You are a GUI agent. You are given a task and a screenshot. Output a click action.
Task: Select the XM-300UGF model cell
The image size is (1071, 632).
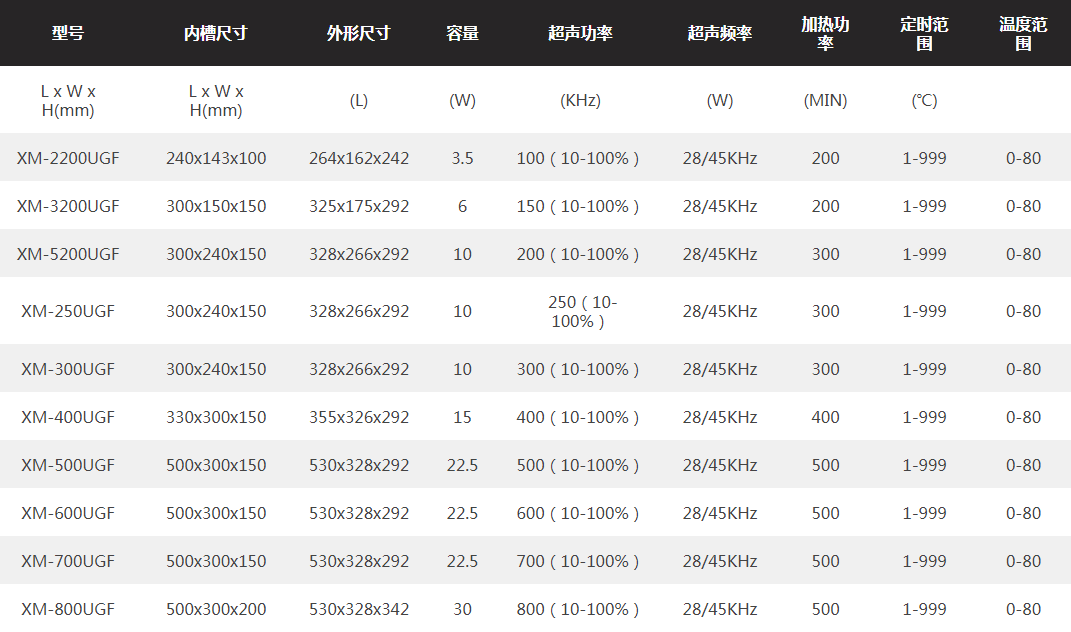(68, 369)
